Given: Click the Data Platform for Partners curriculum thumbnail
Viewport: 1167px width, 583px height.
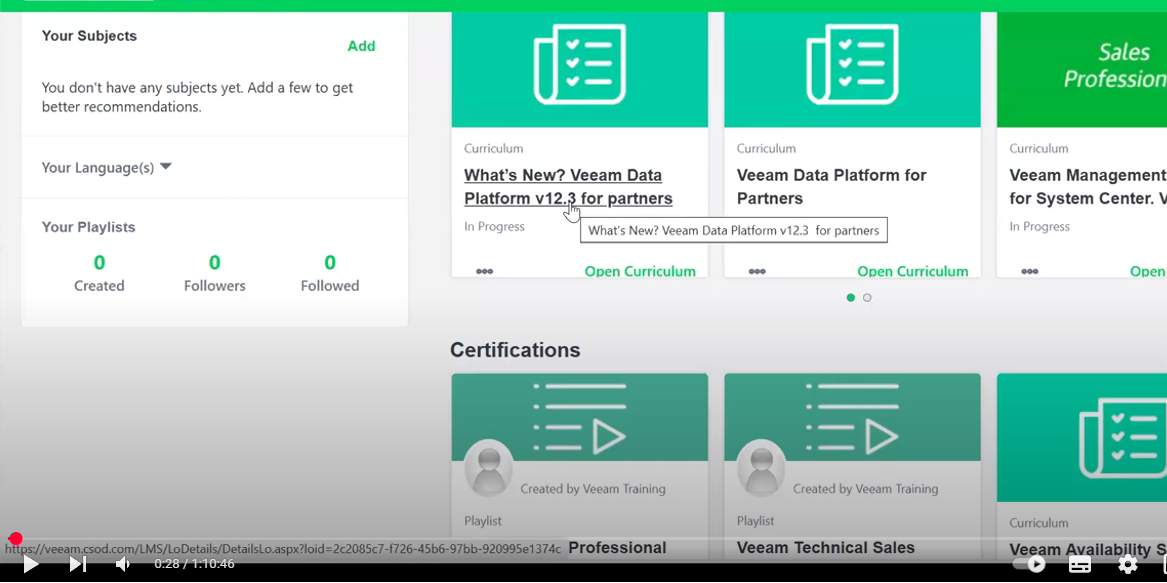Looking at the screenshot, I should [x=852, y=69].
